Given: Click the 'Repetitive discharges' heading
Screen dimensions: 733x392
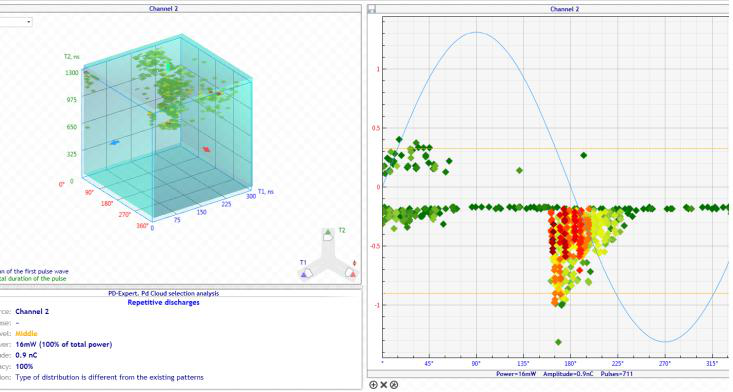Looking at the screenshot, I should pos(164,302).
